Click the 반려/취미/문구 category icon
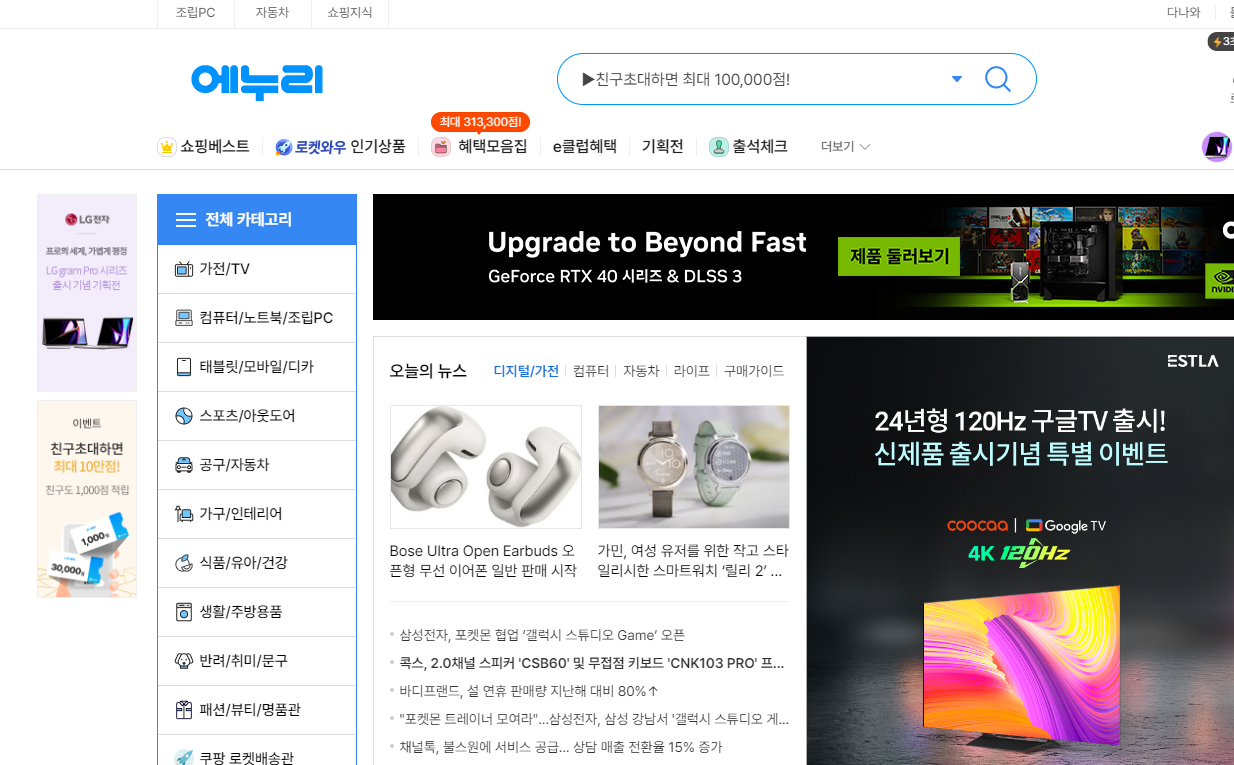The image size is (1234, 765). (184, 660)
